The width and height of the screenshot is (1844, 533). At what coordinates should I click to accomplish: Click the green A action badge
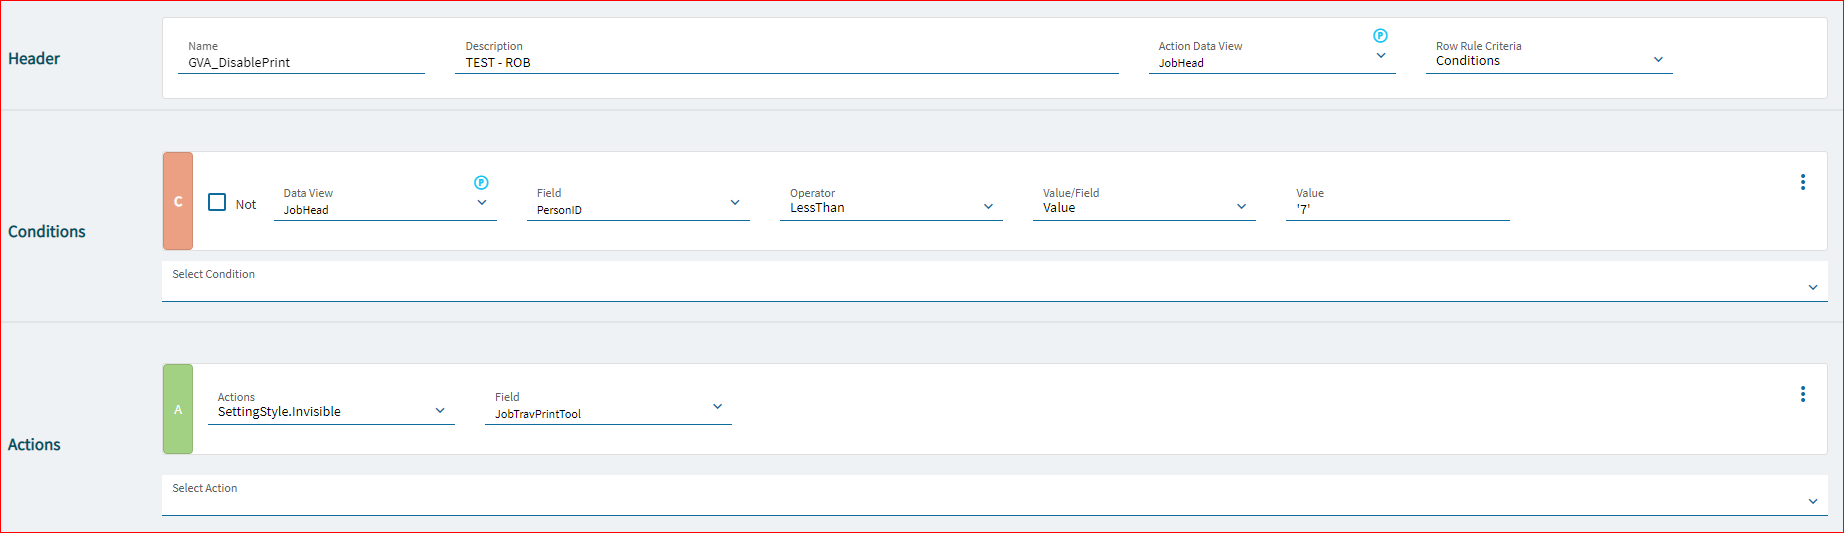pos(178,409)
